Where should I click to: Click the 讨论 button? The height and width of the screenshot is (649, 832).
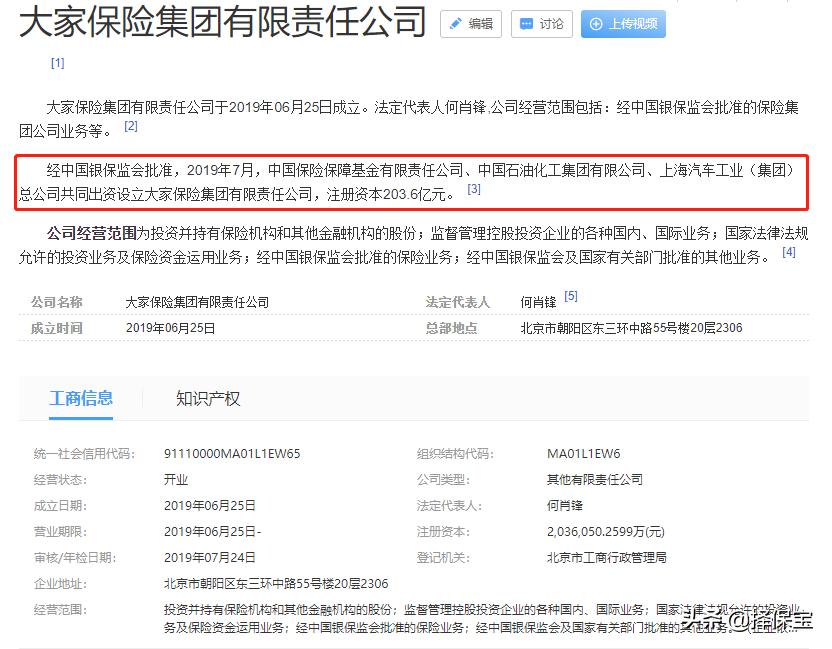(541, 24)
